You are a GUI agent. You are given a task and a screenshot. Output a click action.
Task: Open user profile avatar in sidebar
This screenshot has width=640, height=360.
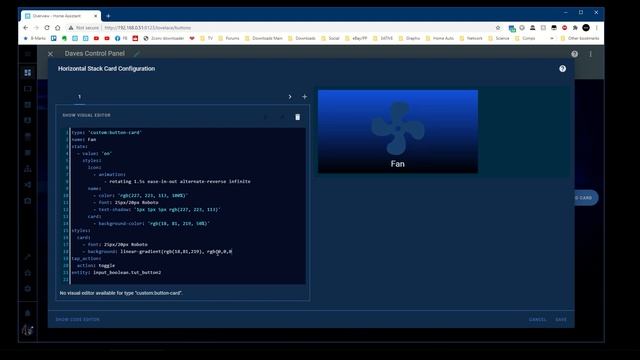[28, 330]
